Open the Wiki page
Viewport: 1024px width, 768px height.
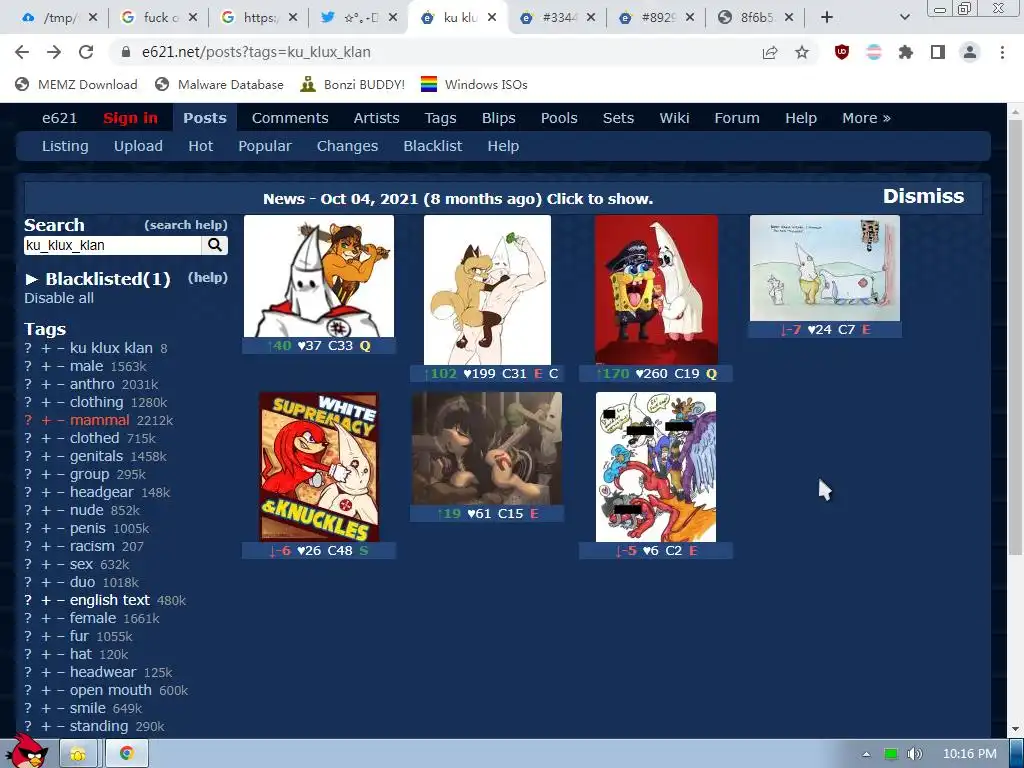tap(674, 118)
